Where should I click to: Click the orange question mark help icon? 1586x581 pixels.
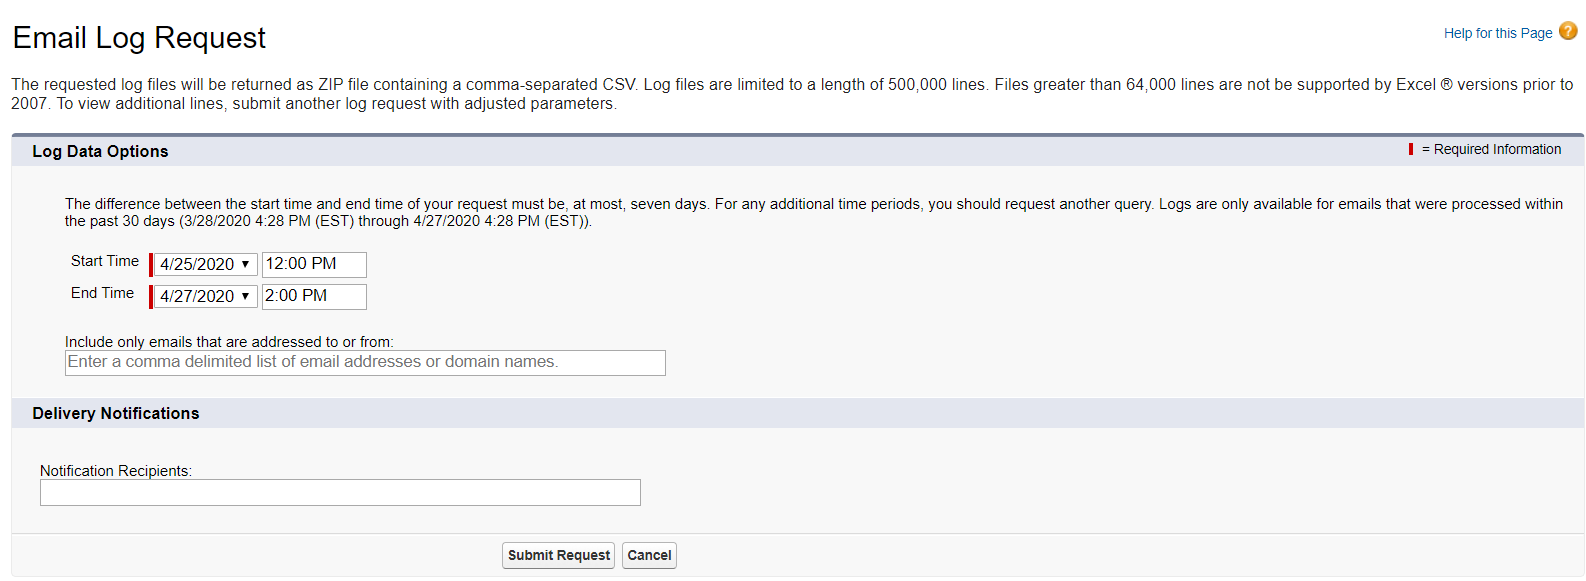[x=1567, y=31]
